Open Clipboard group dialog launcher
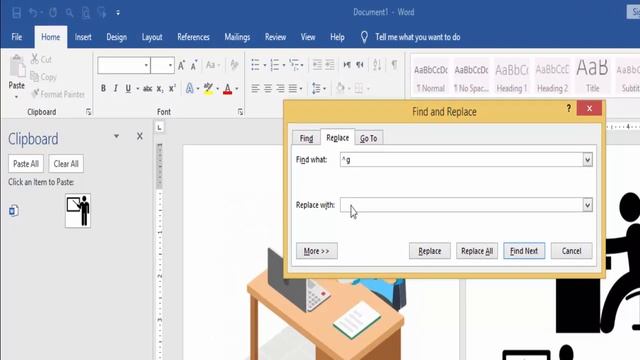 89,112
